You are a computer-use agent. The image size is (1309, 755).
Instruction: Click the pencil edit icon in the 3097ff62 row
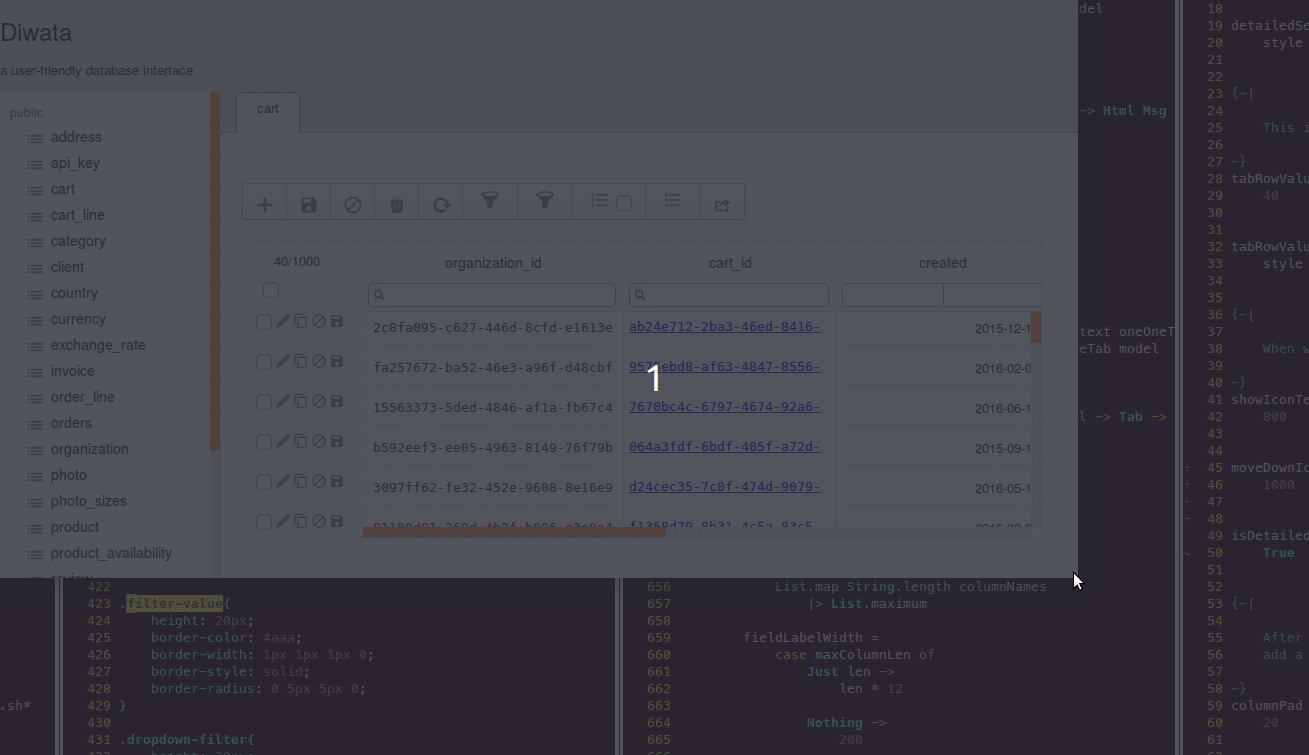point(283,481)
